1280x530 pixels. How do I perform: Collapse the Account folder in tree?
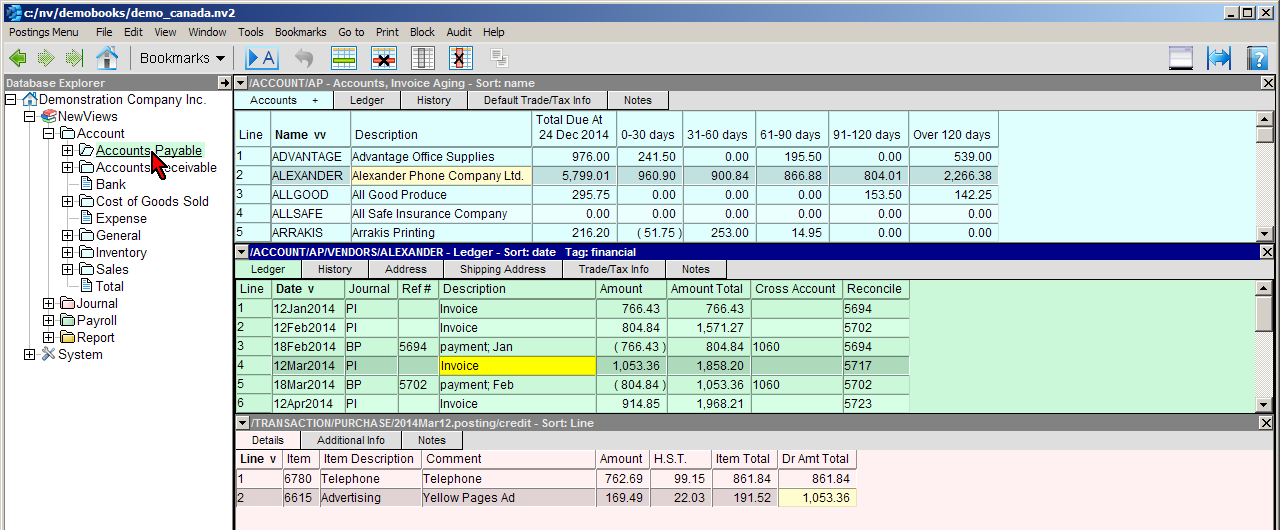(x=49, y=134)
